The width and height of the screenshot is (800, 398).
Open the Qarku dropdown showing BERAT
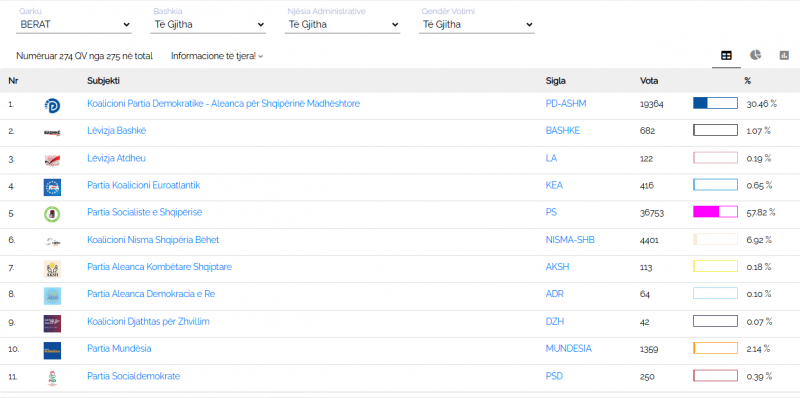pyautogui.click(x=74, y=24)
